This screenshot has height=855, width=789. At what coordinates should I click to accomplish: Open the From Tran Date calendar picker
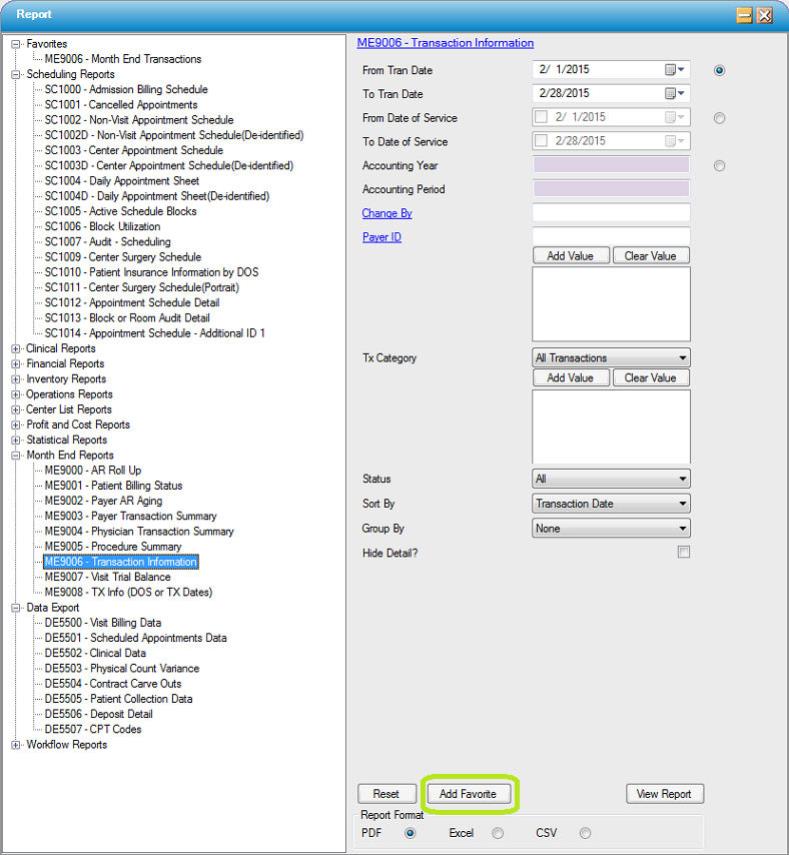coord(675,70)
